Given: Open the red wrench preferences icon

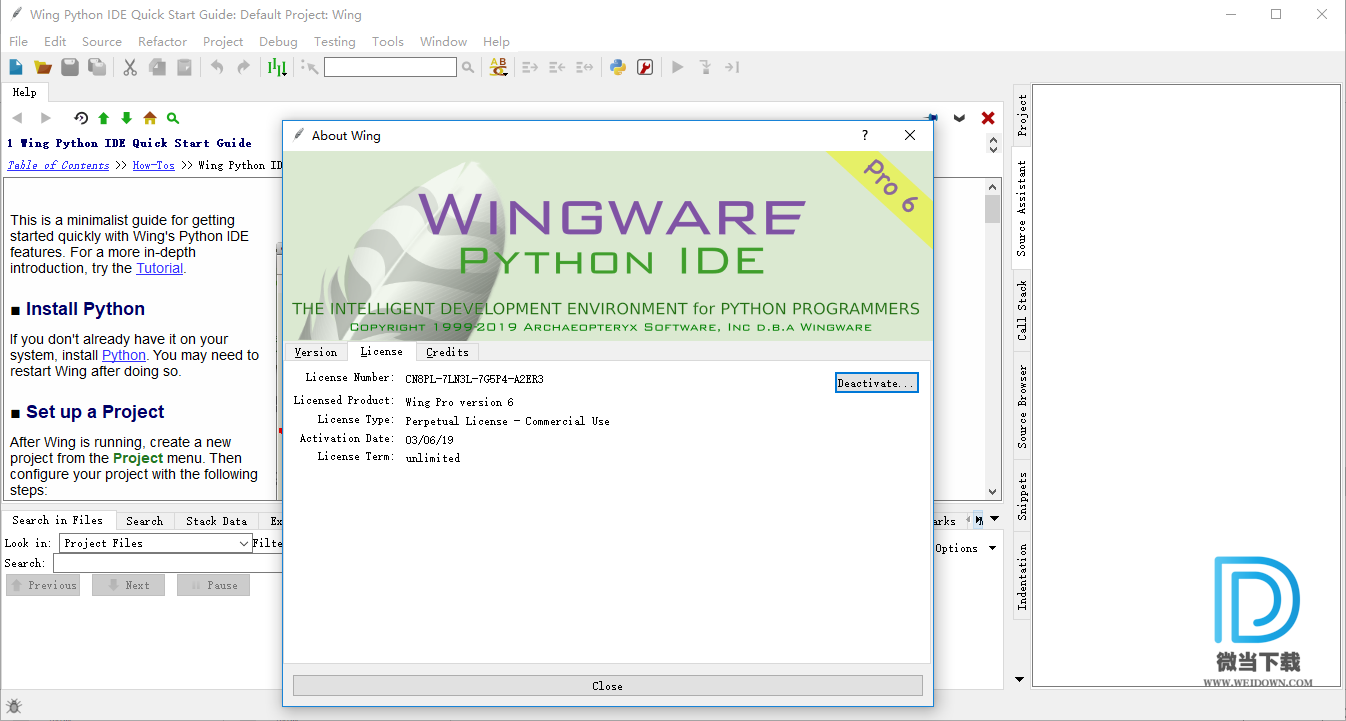Looking at the screenshot, I should point(645,67).
